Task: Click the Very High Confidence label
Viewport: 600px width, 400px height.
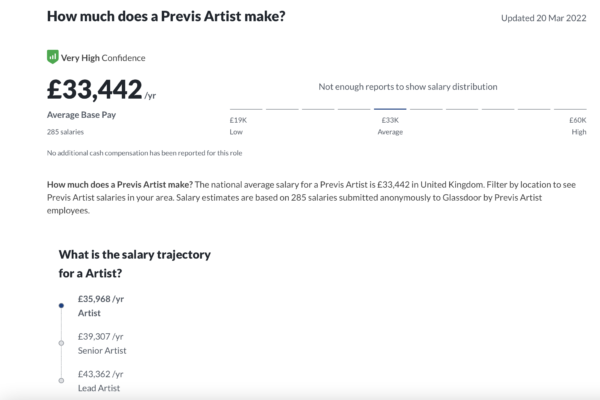Action: coord(103,58)
